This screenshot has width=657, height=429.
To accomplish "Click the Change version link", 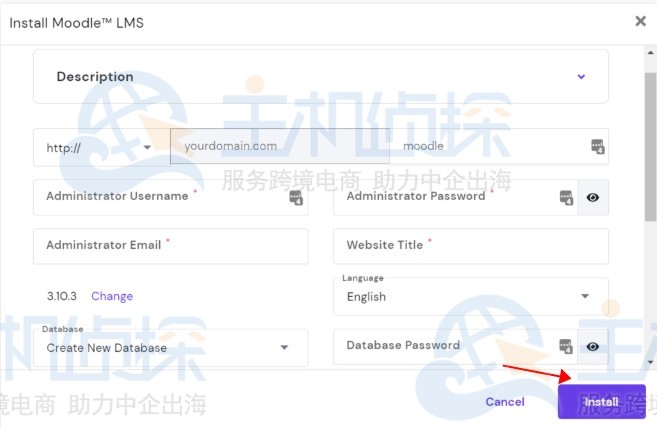I will 112,296.
